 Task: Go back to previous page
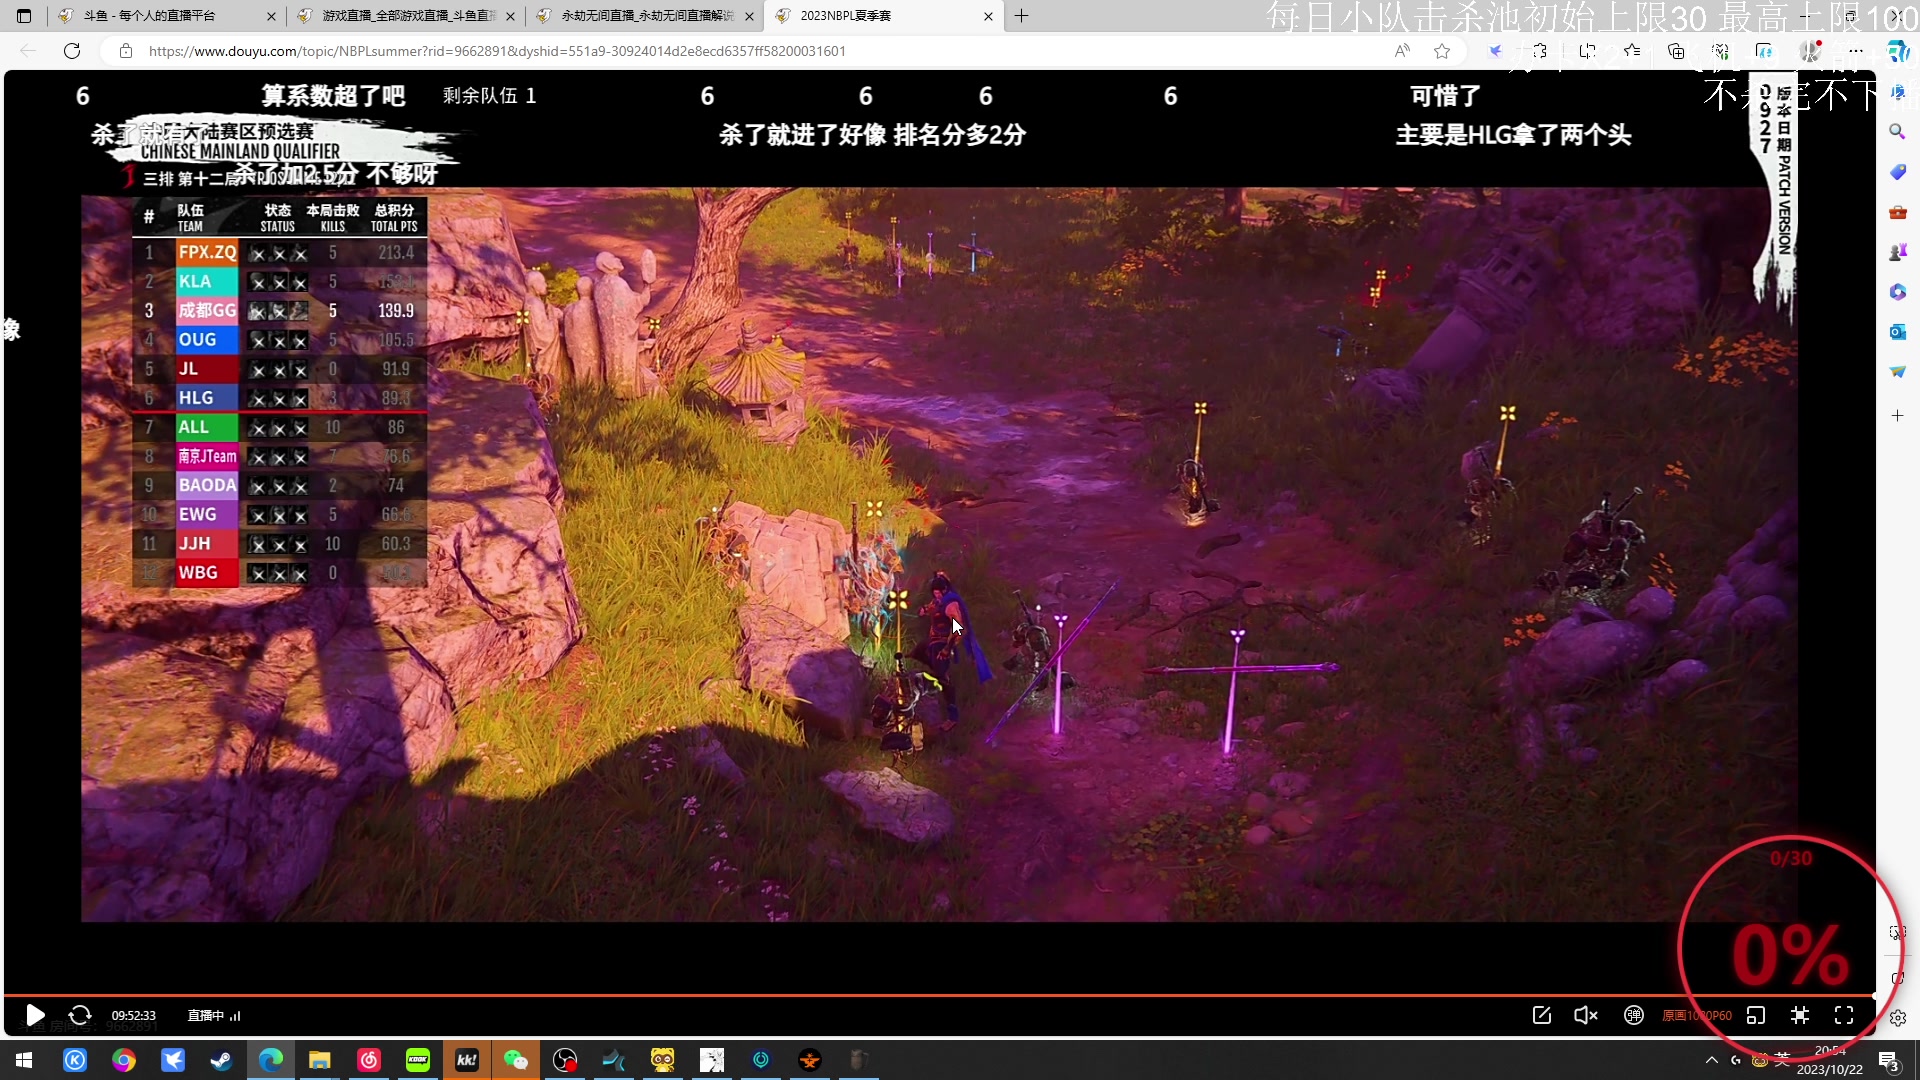tap(28, 51)
